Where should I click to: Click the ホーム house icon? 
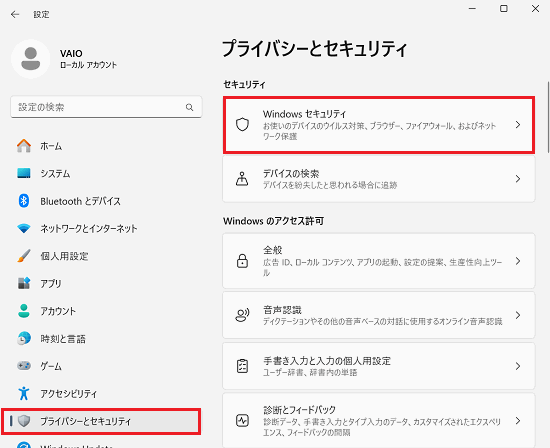point(24,146)
